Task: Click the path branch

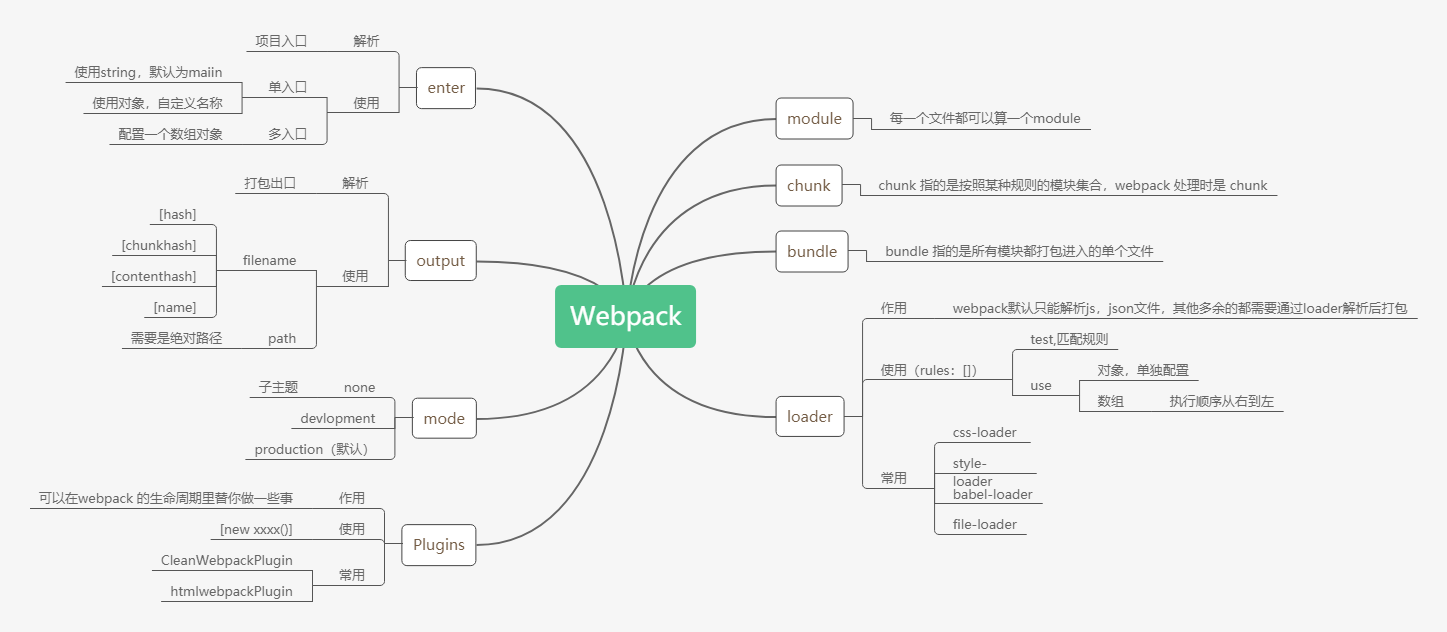Action: tap(282, 338)
